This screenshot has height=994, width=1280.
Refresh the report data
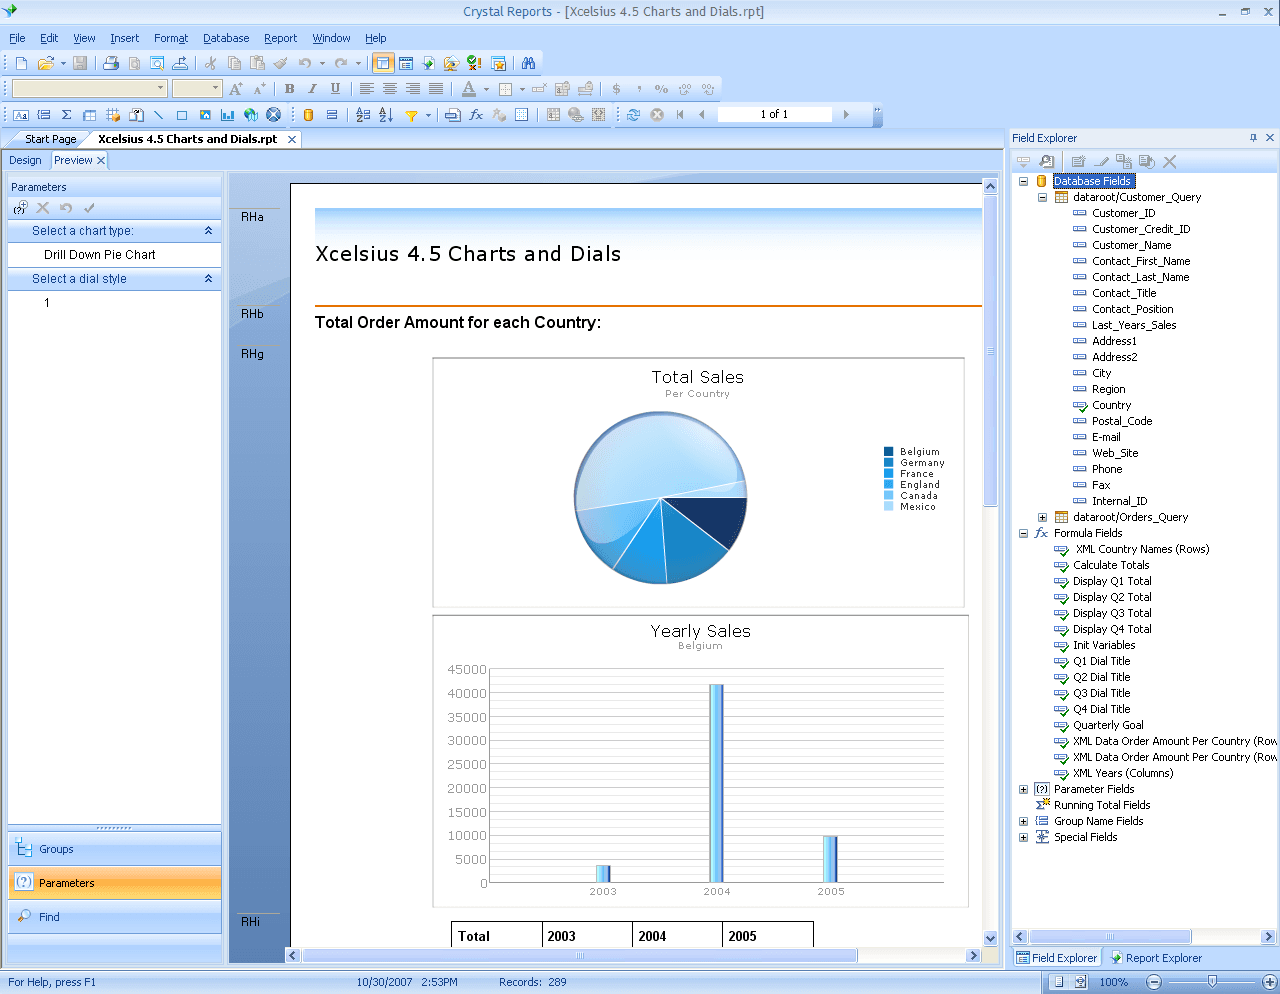pos(633,115)
